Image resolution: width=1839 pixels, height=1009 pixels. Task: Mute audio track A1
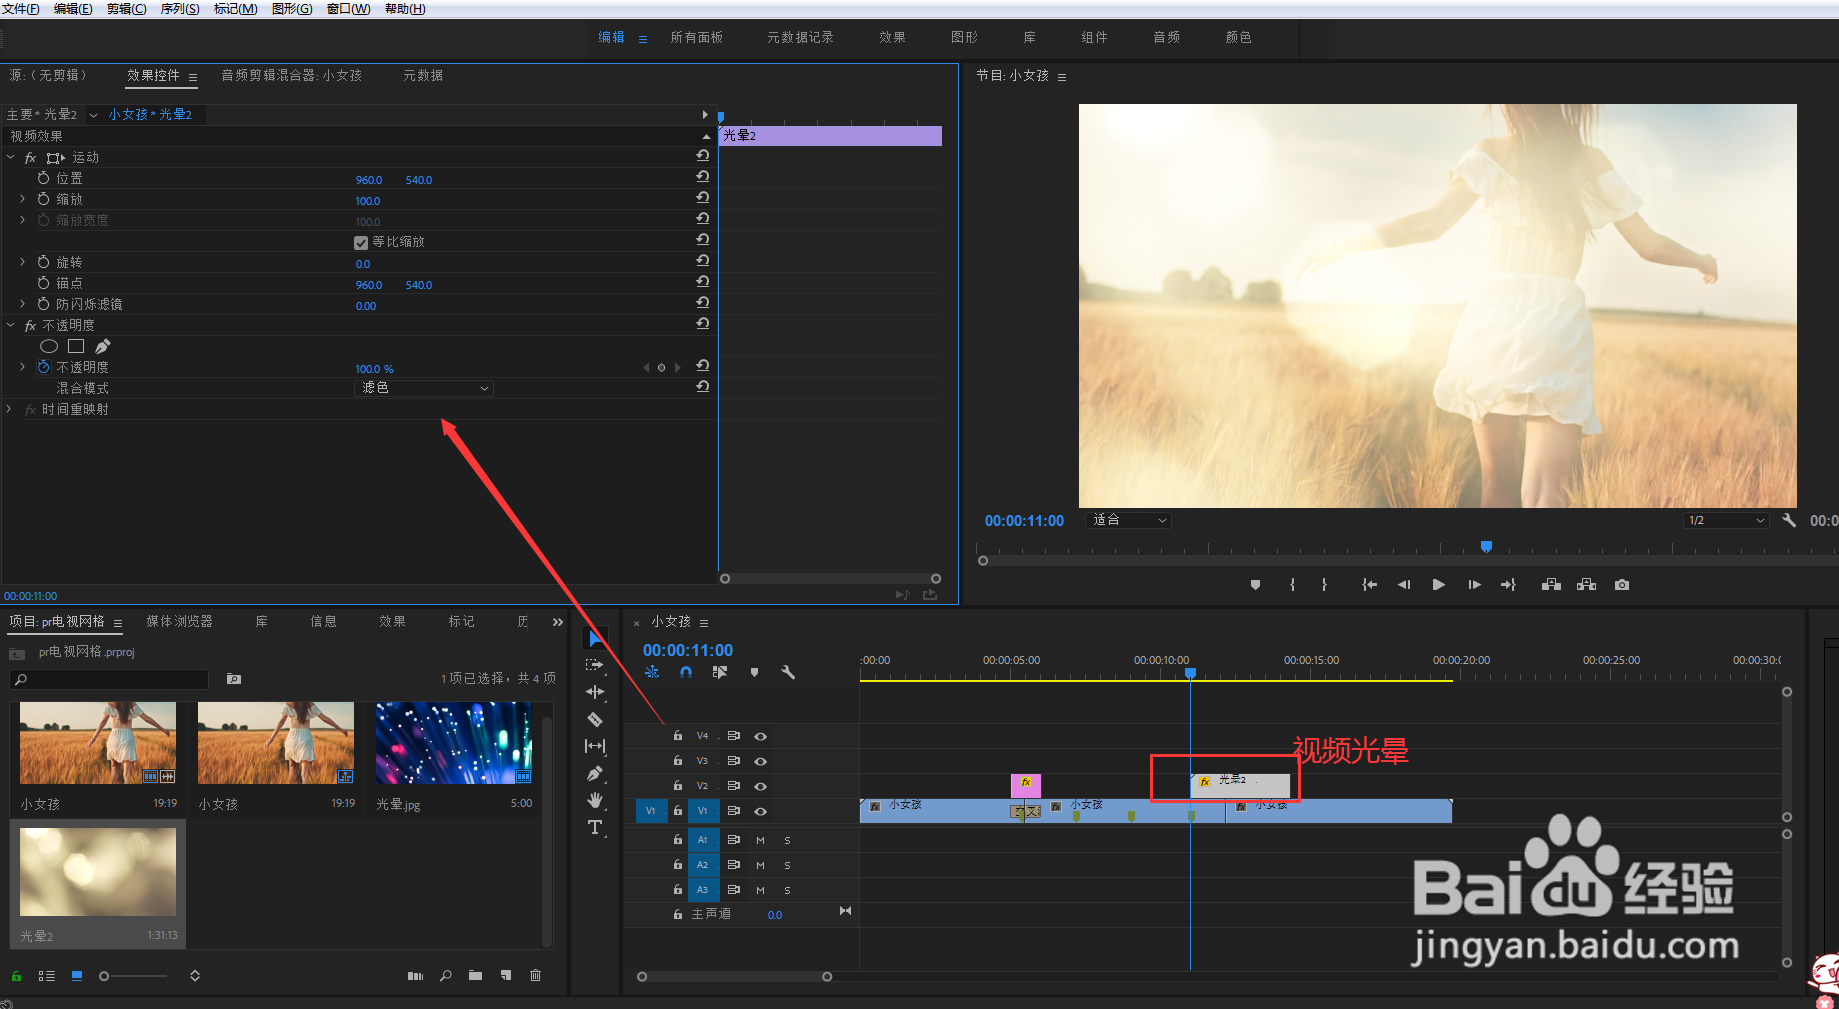760,840
